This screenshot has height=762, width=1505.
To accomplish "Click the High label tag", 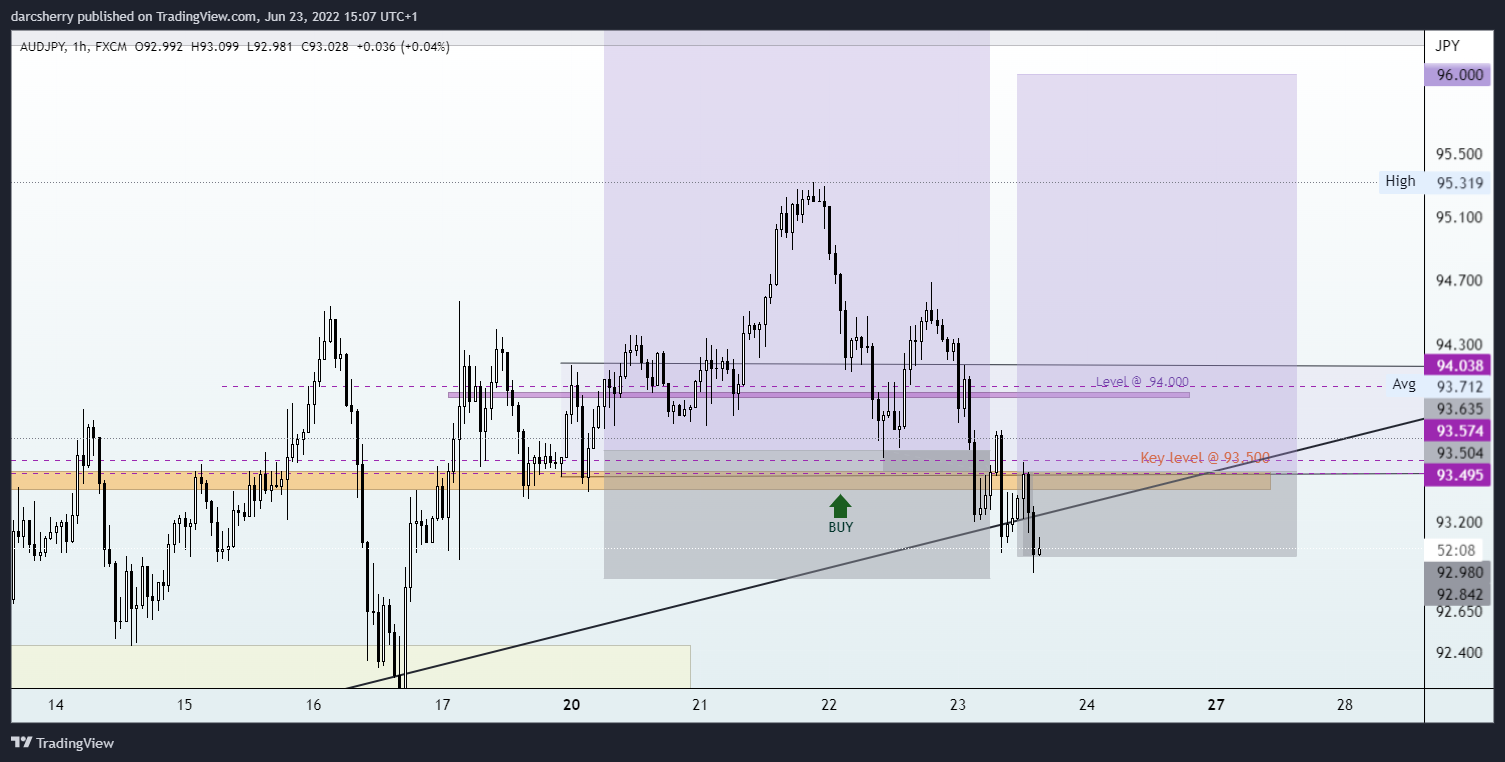I will coord(1400,181).
